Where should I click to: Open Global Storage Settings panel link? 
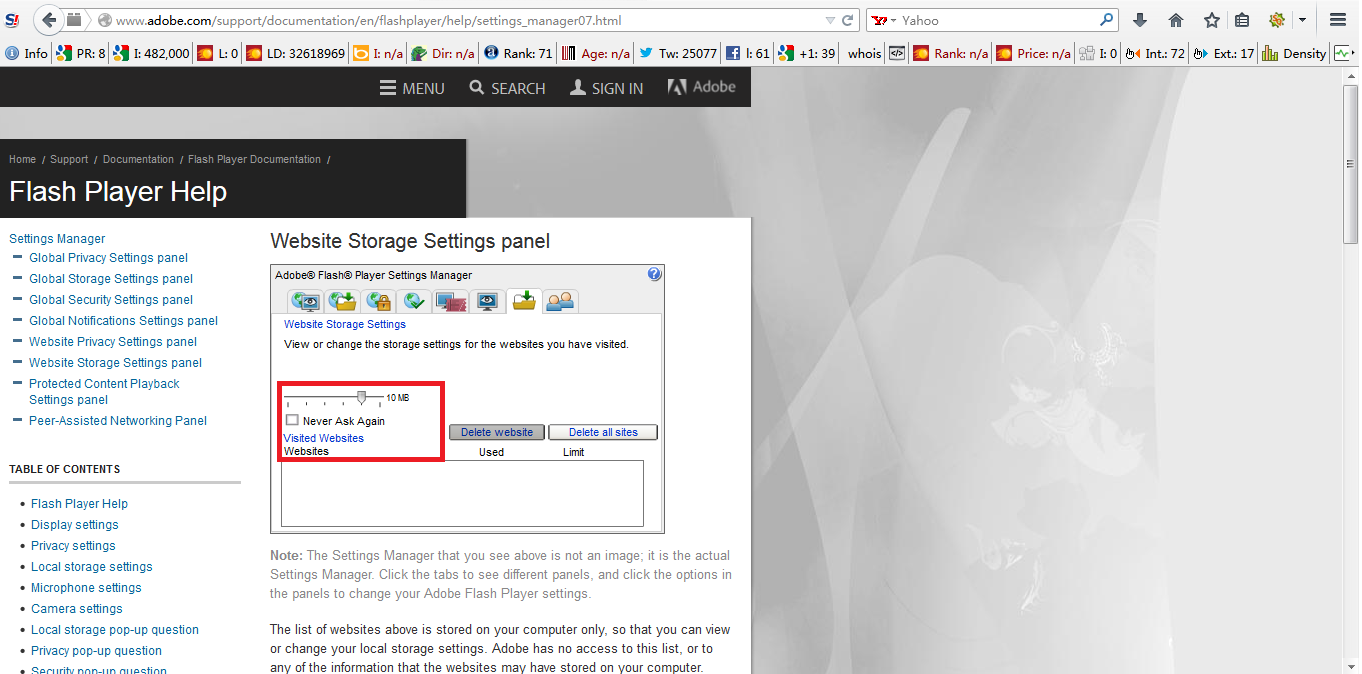coord(111,279)
